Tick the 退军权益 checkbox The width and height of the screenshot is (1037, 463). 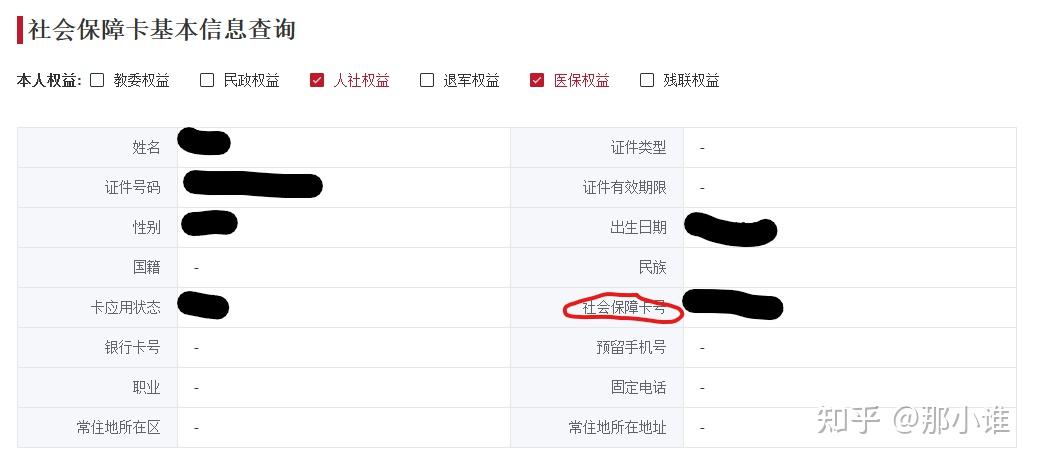[x=427, y=81]
